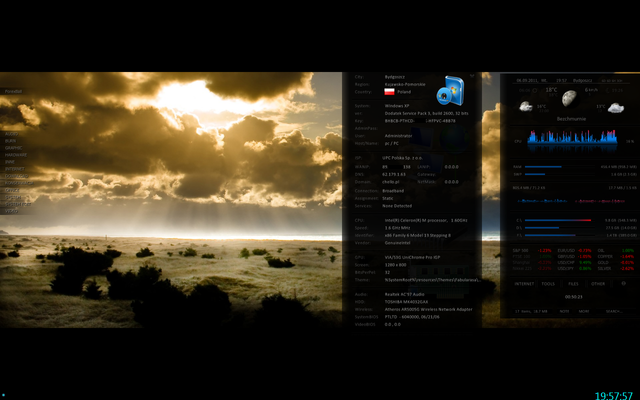Viewport: 640px width, 400px height.
Task: Click the left cloudy forecast icon
Action: [x=526, y=107]
